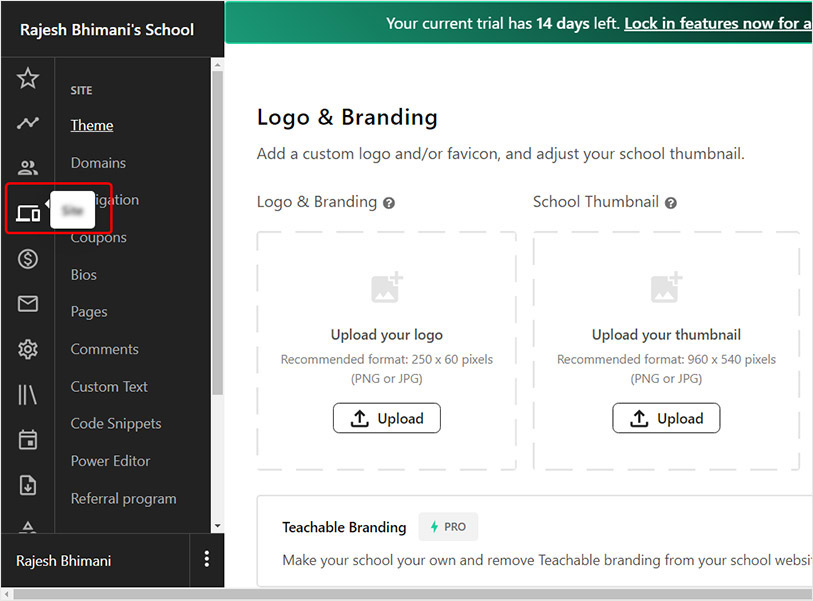813x601 pixels.
Task: Open the three-dot menu beside Rajesh Bhimani
Action: (206, 558)
